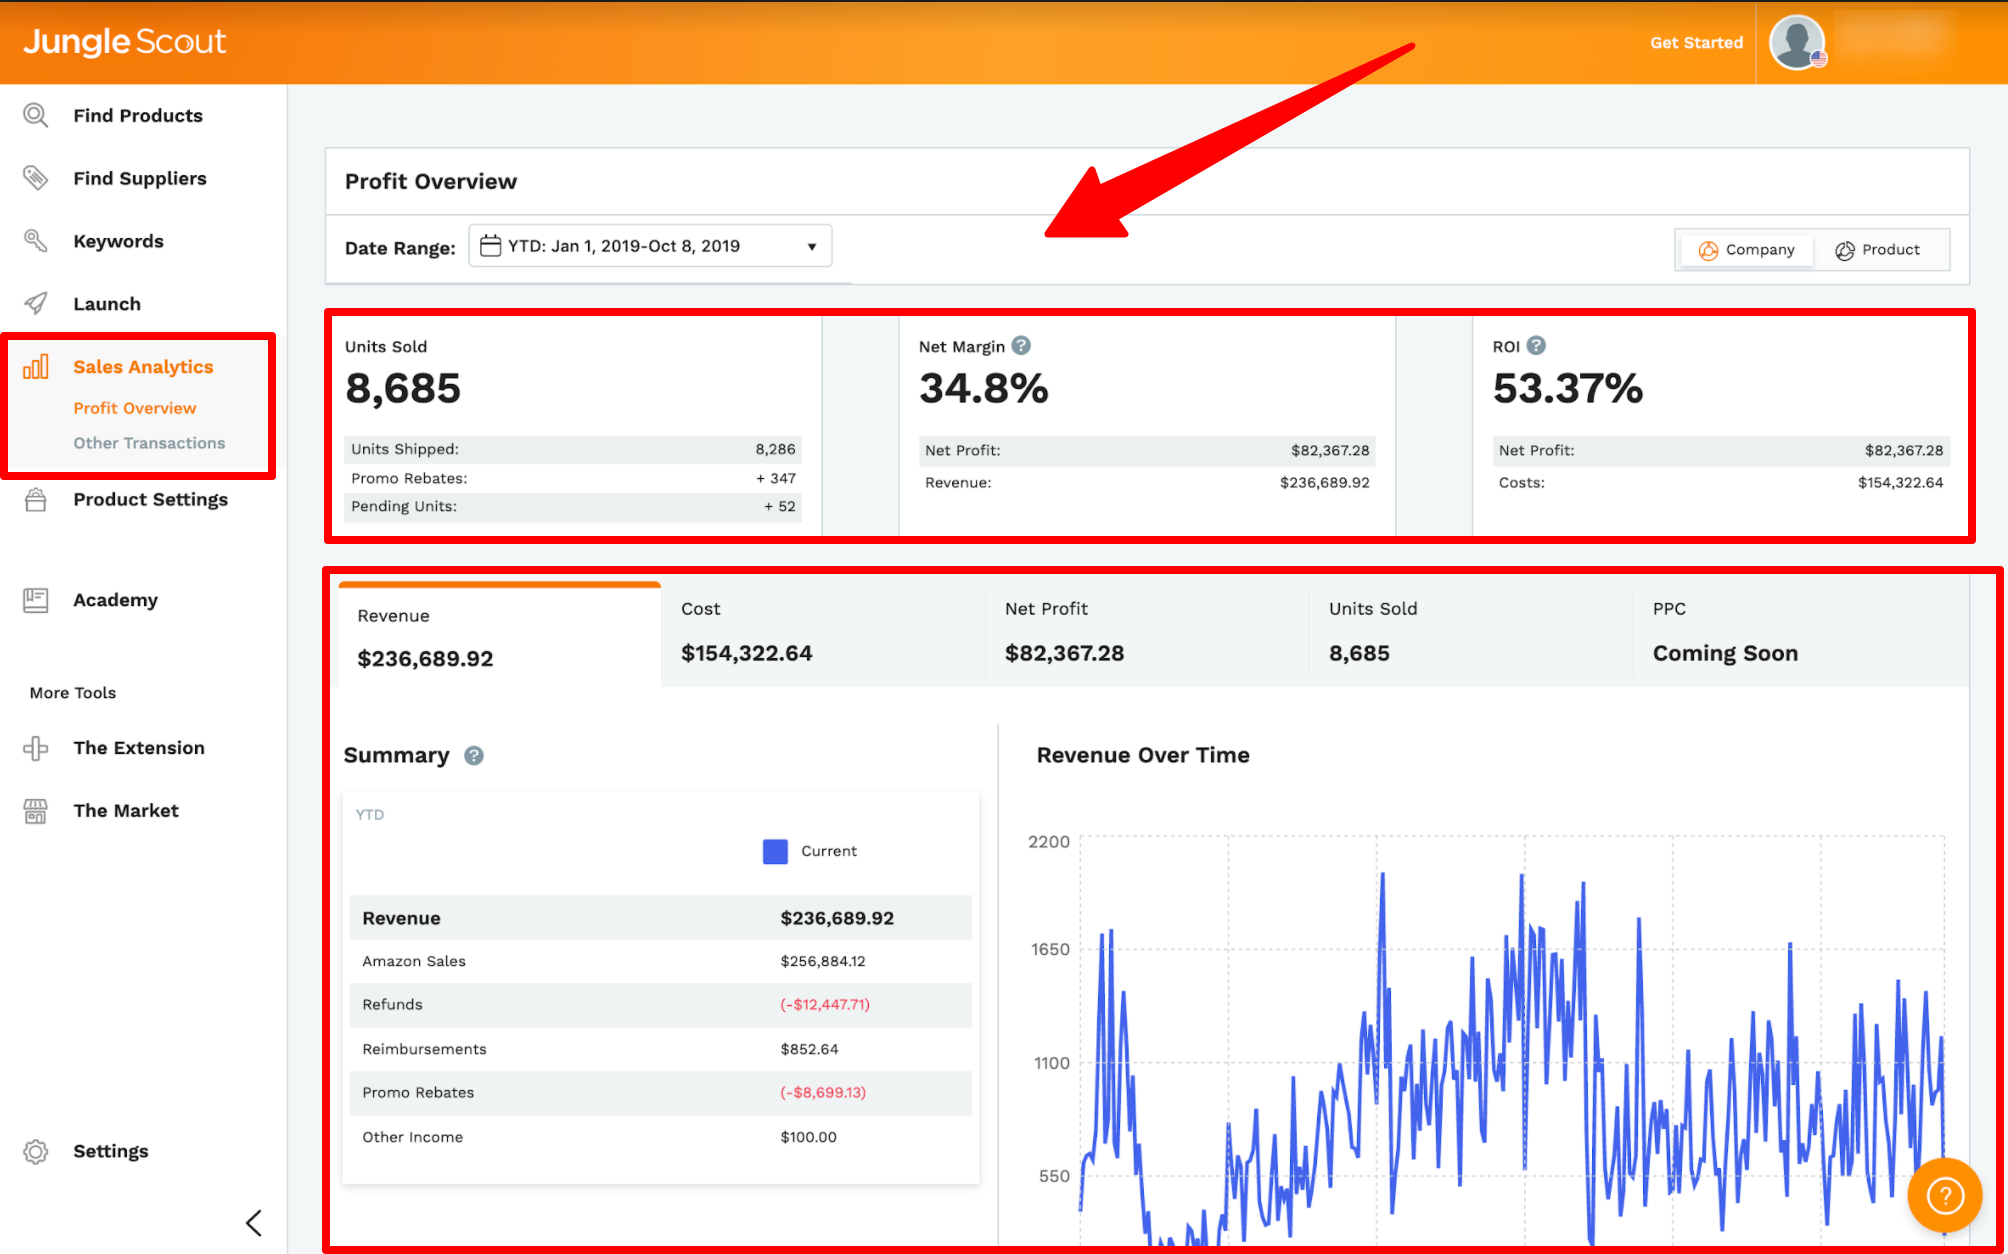Click the orange help bubble button

(x=1944, y=1195)
